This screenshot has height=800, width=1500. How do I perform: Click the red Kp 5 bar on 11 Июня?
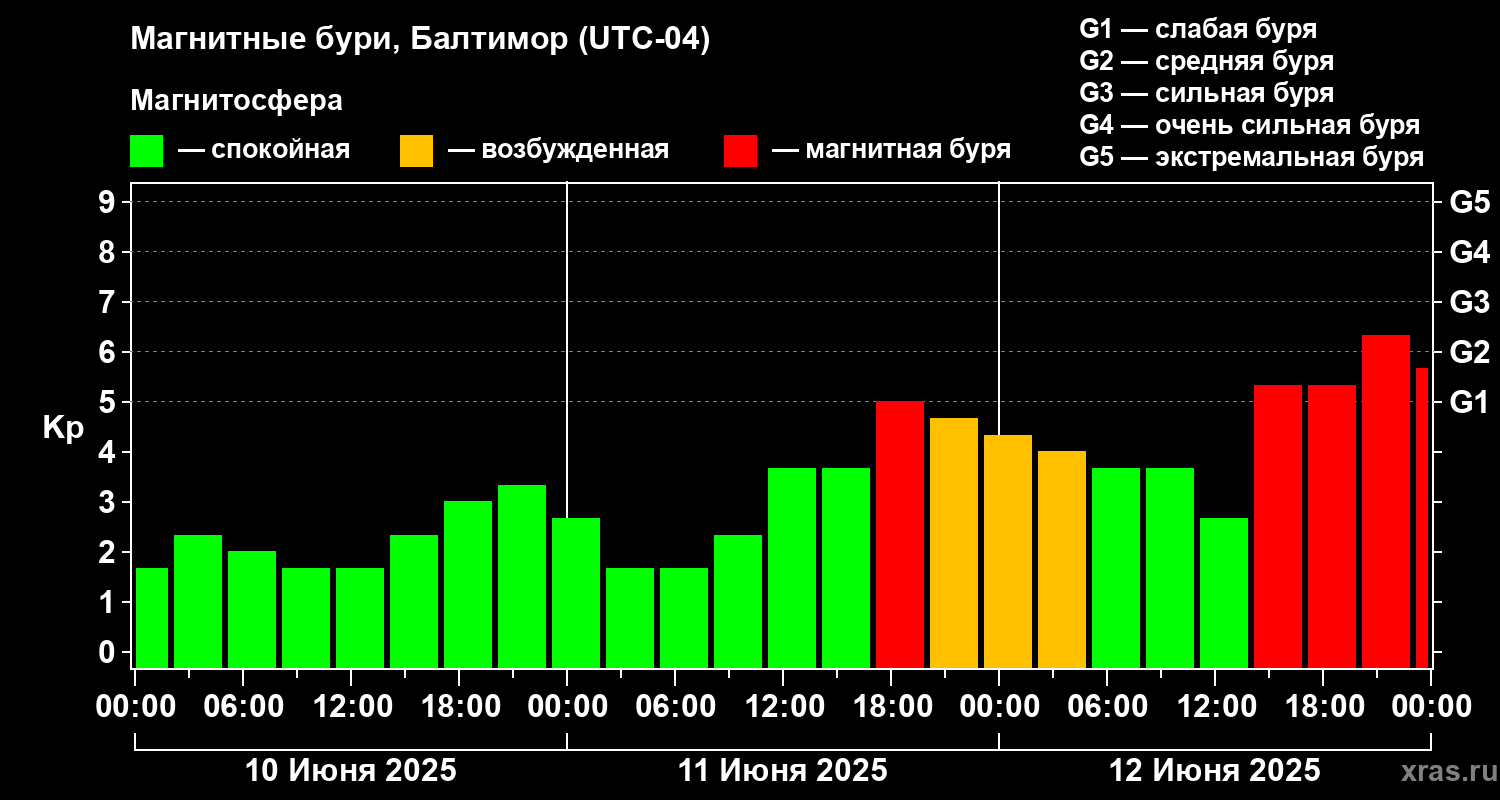[900, 535]
